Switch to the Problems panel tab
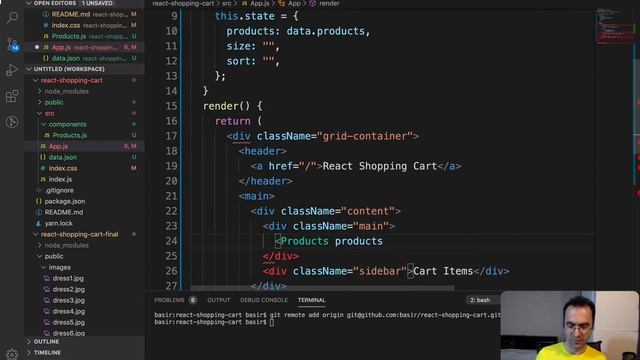This screenshot has width=640, height=360. click(169, 300)
